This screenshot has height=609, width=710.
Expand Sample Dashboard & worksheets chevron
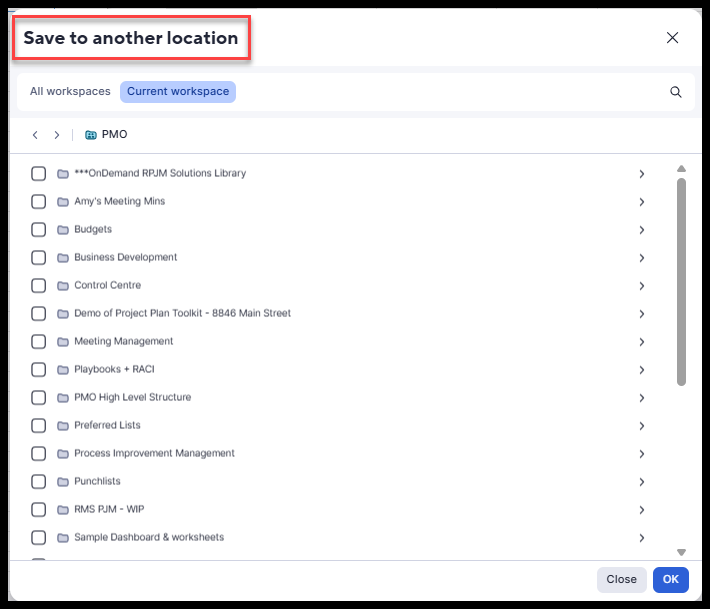point(642,538)
